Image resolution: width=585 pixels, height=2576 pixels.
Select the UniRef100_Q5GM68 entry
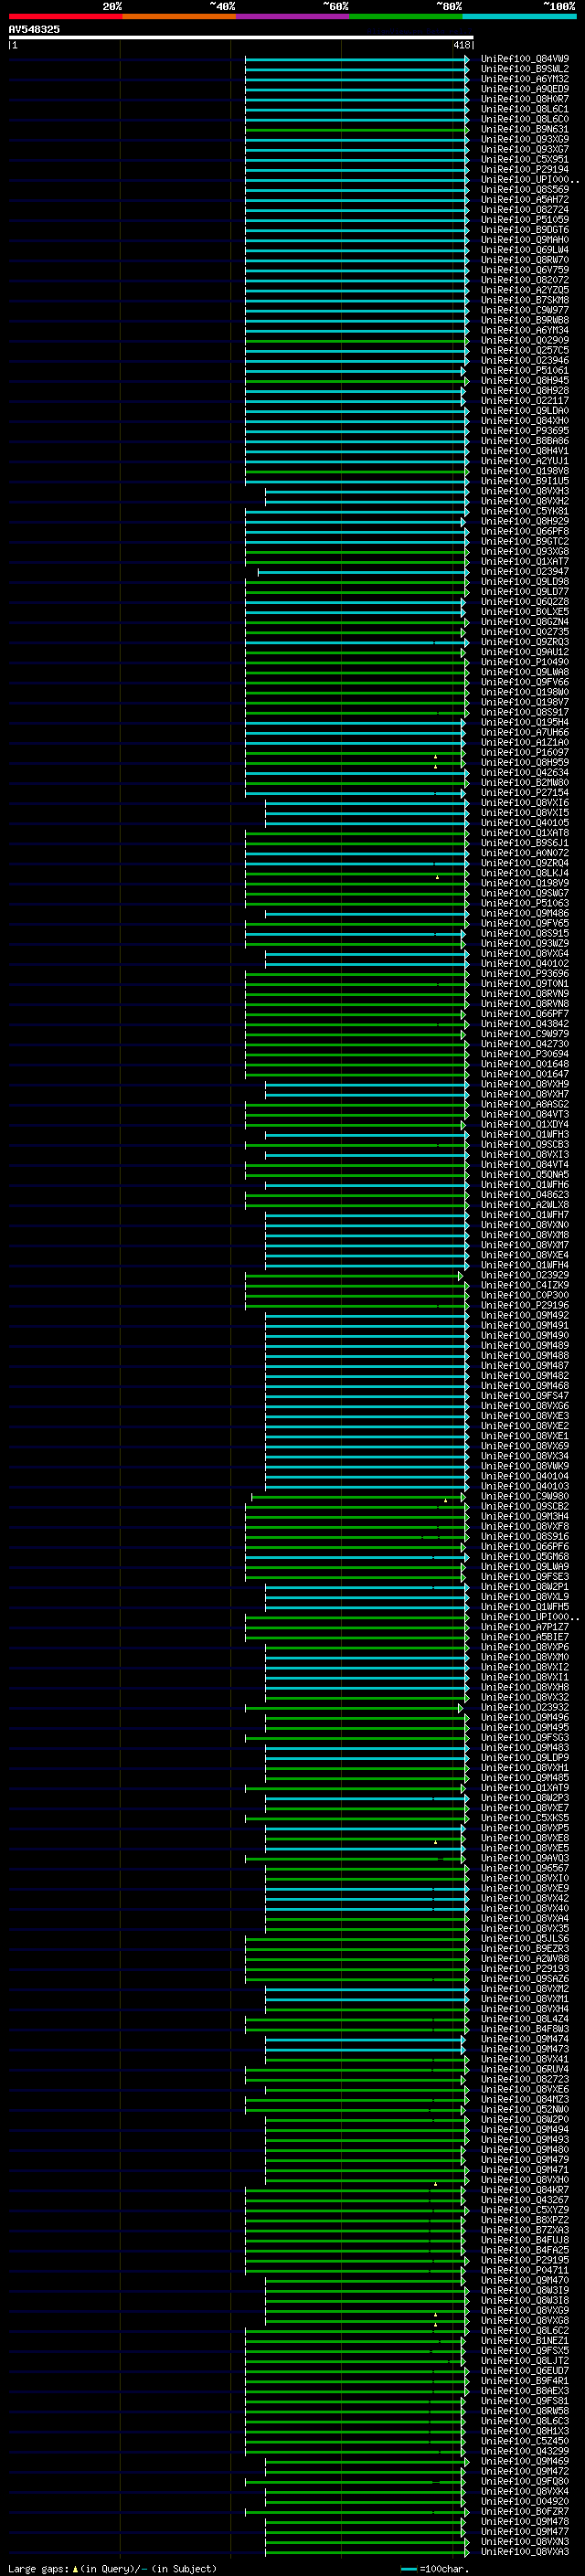(525, 1557)
